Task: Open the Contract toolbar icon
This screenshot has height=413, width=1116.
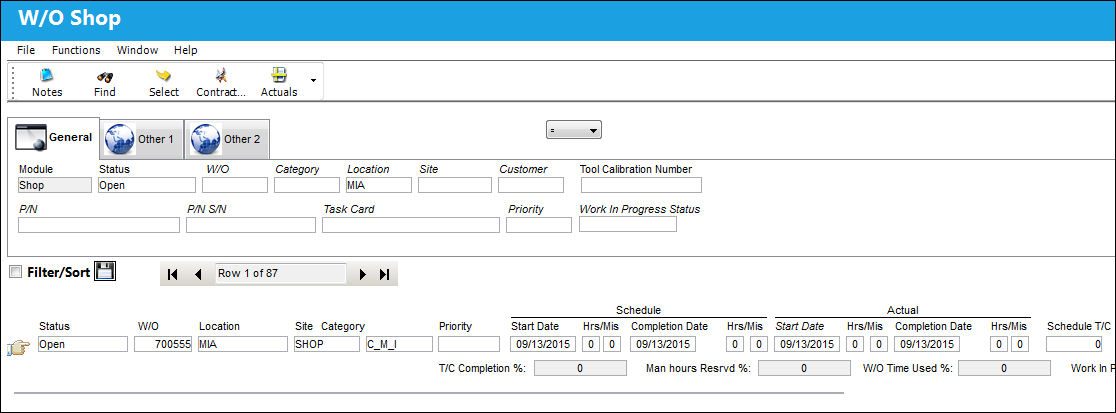Action: pos(221,75)
